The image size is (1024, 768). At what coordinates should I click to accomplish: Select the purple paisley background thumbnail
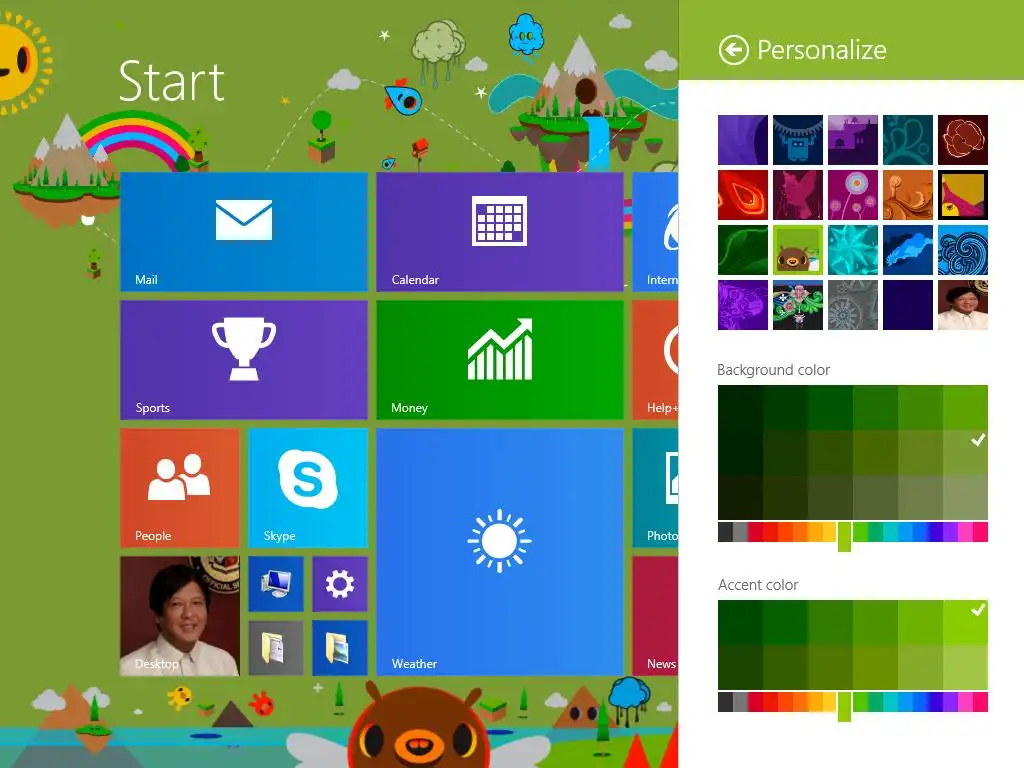click(743, 305)
